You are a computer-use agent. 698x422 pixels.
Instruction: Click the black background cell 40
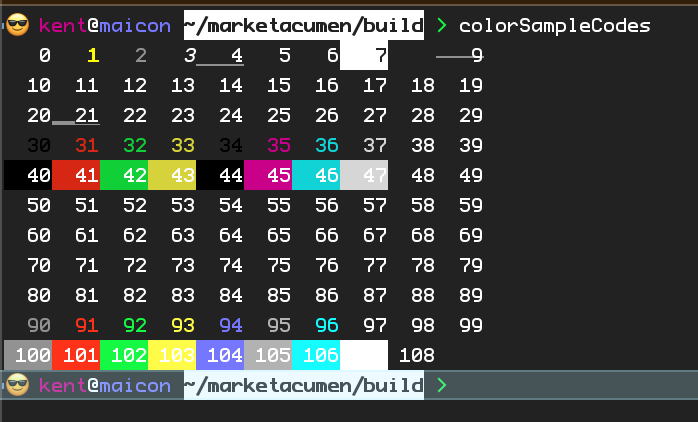pyautogui.click(x=28, y=175)
